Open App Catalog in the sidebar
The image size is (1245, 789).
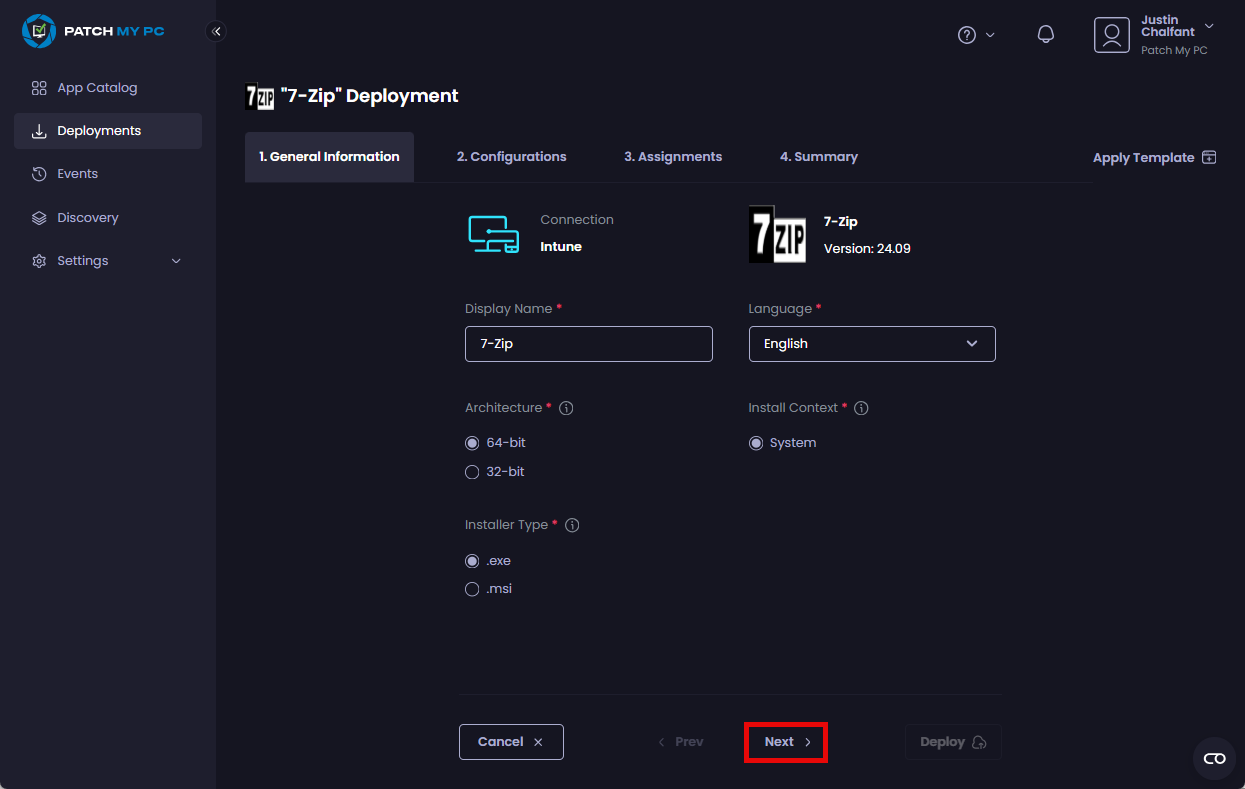(97, 88)
